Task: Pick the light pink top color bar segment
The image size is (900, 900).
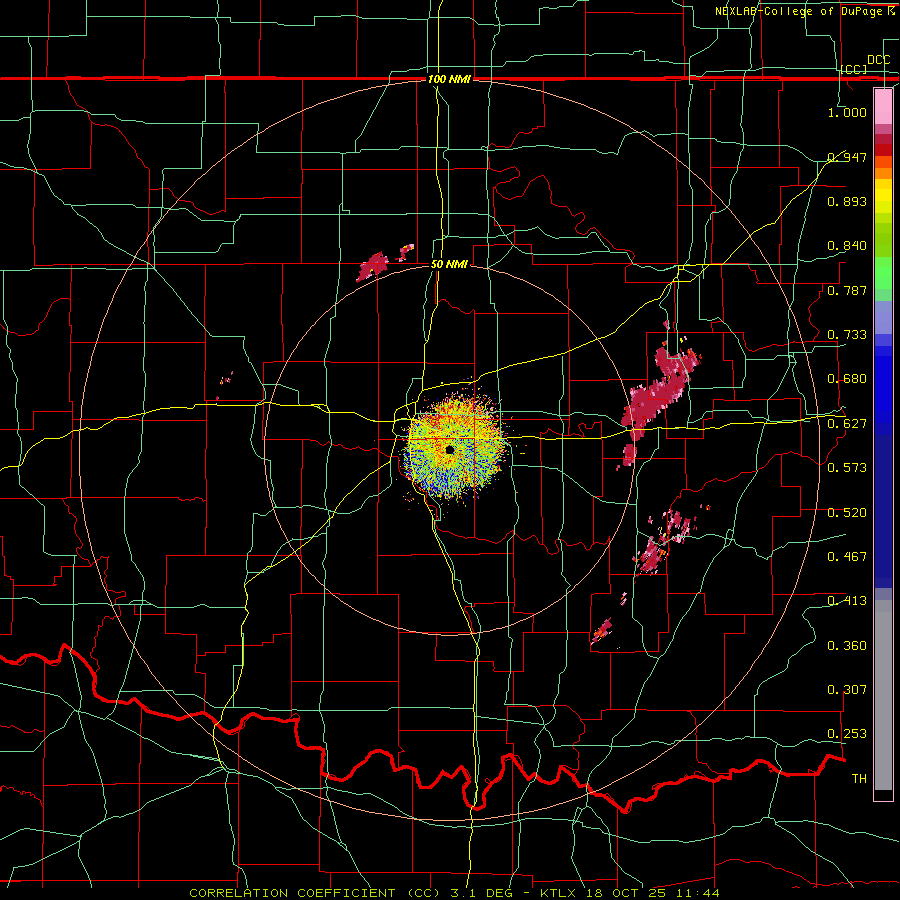Action: 883,106
